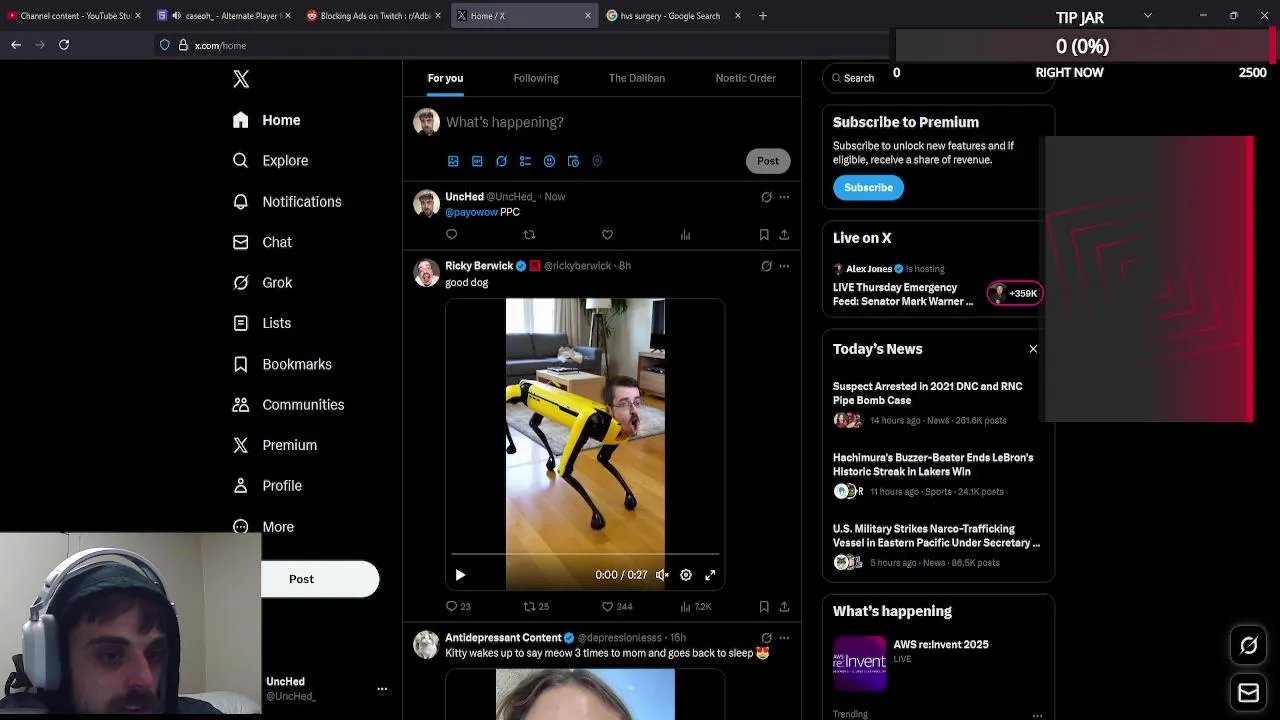1280x720 pixels.
Task: Expand the browser tab list chevron
Action: coord(1147,16)
